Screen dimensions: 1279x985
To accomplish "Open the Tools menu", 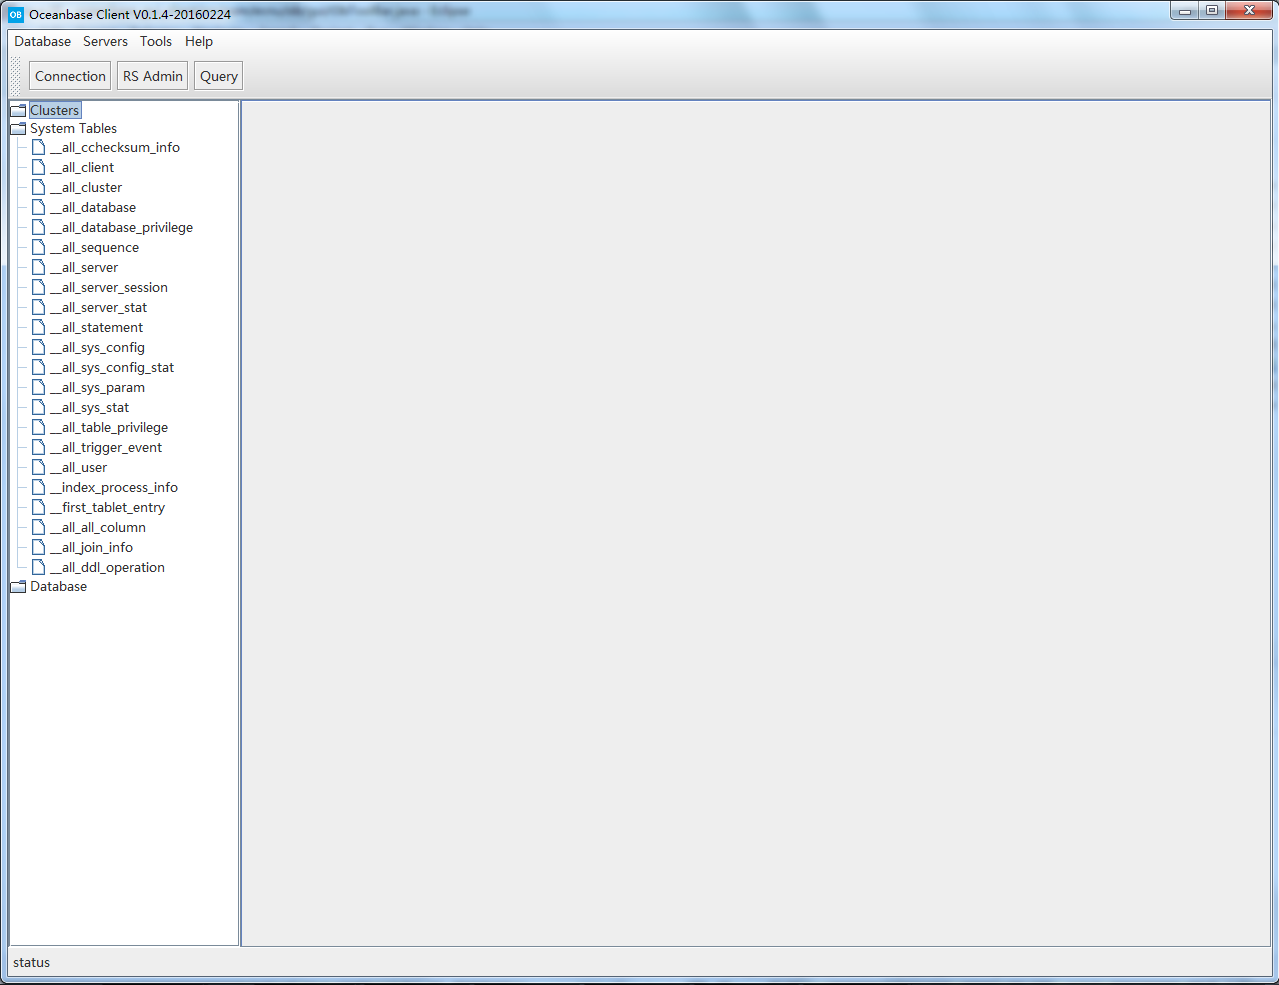I will 156,41.
